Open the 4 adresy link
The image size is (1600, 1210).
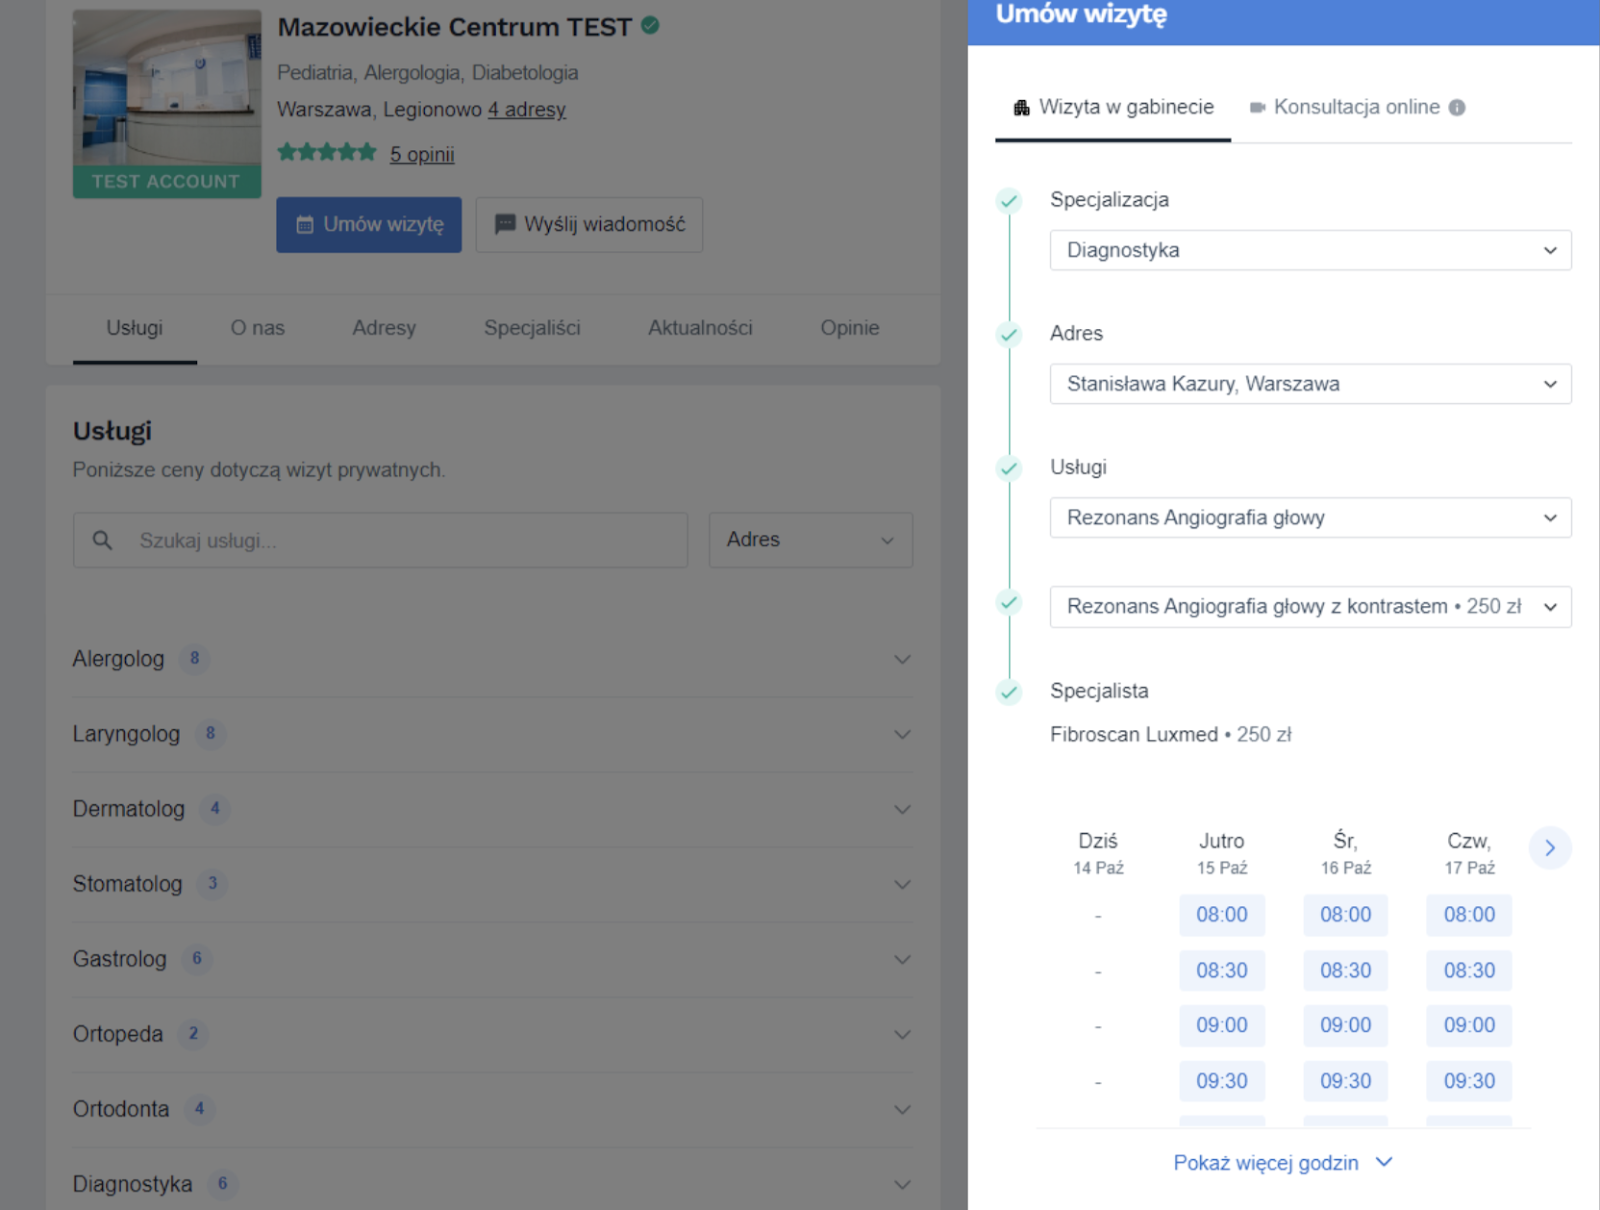pyautogui.click(x=526, y=109)
